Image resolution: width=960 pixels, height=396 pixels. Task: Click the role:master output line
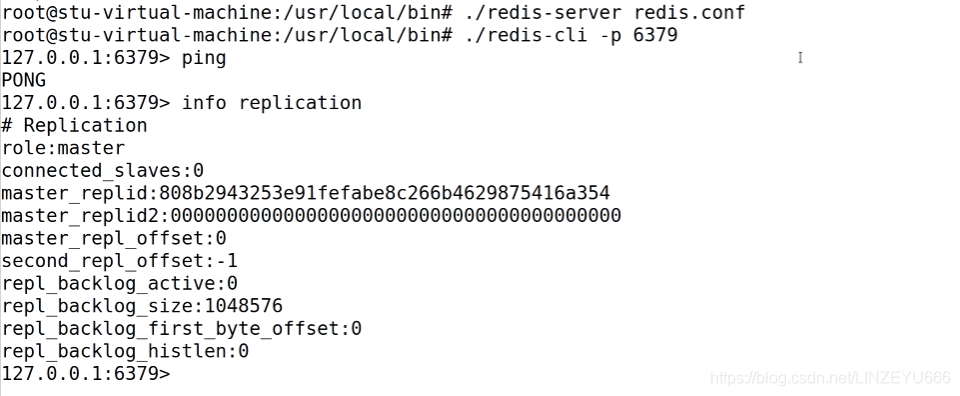[63, 148]
